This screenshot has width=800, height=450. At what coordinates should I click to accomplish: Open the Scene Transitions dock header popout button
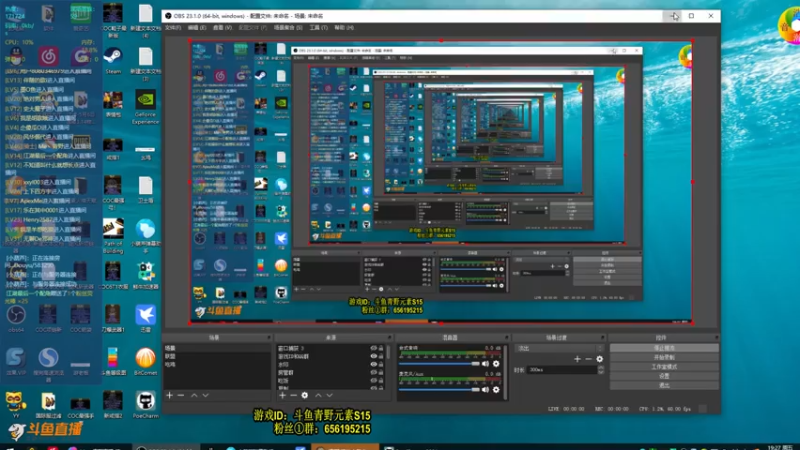[603, 338]
